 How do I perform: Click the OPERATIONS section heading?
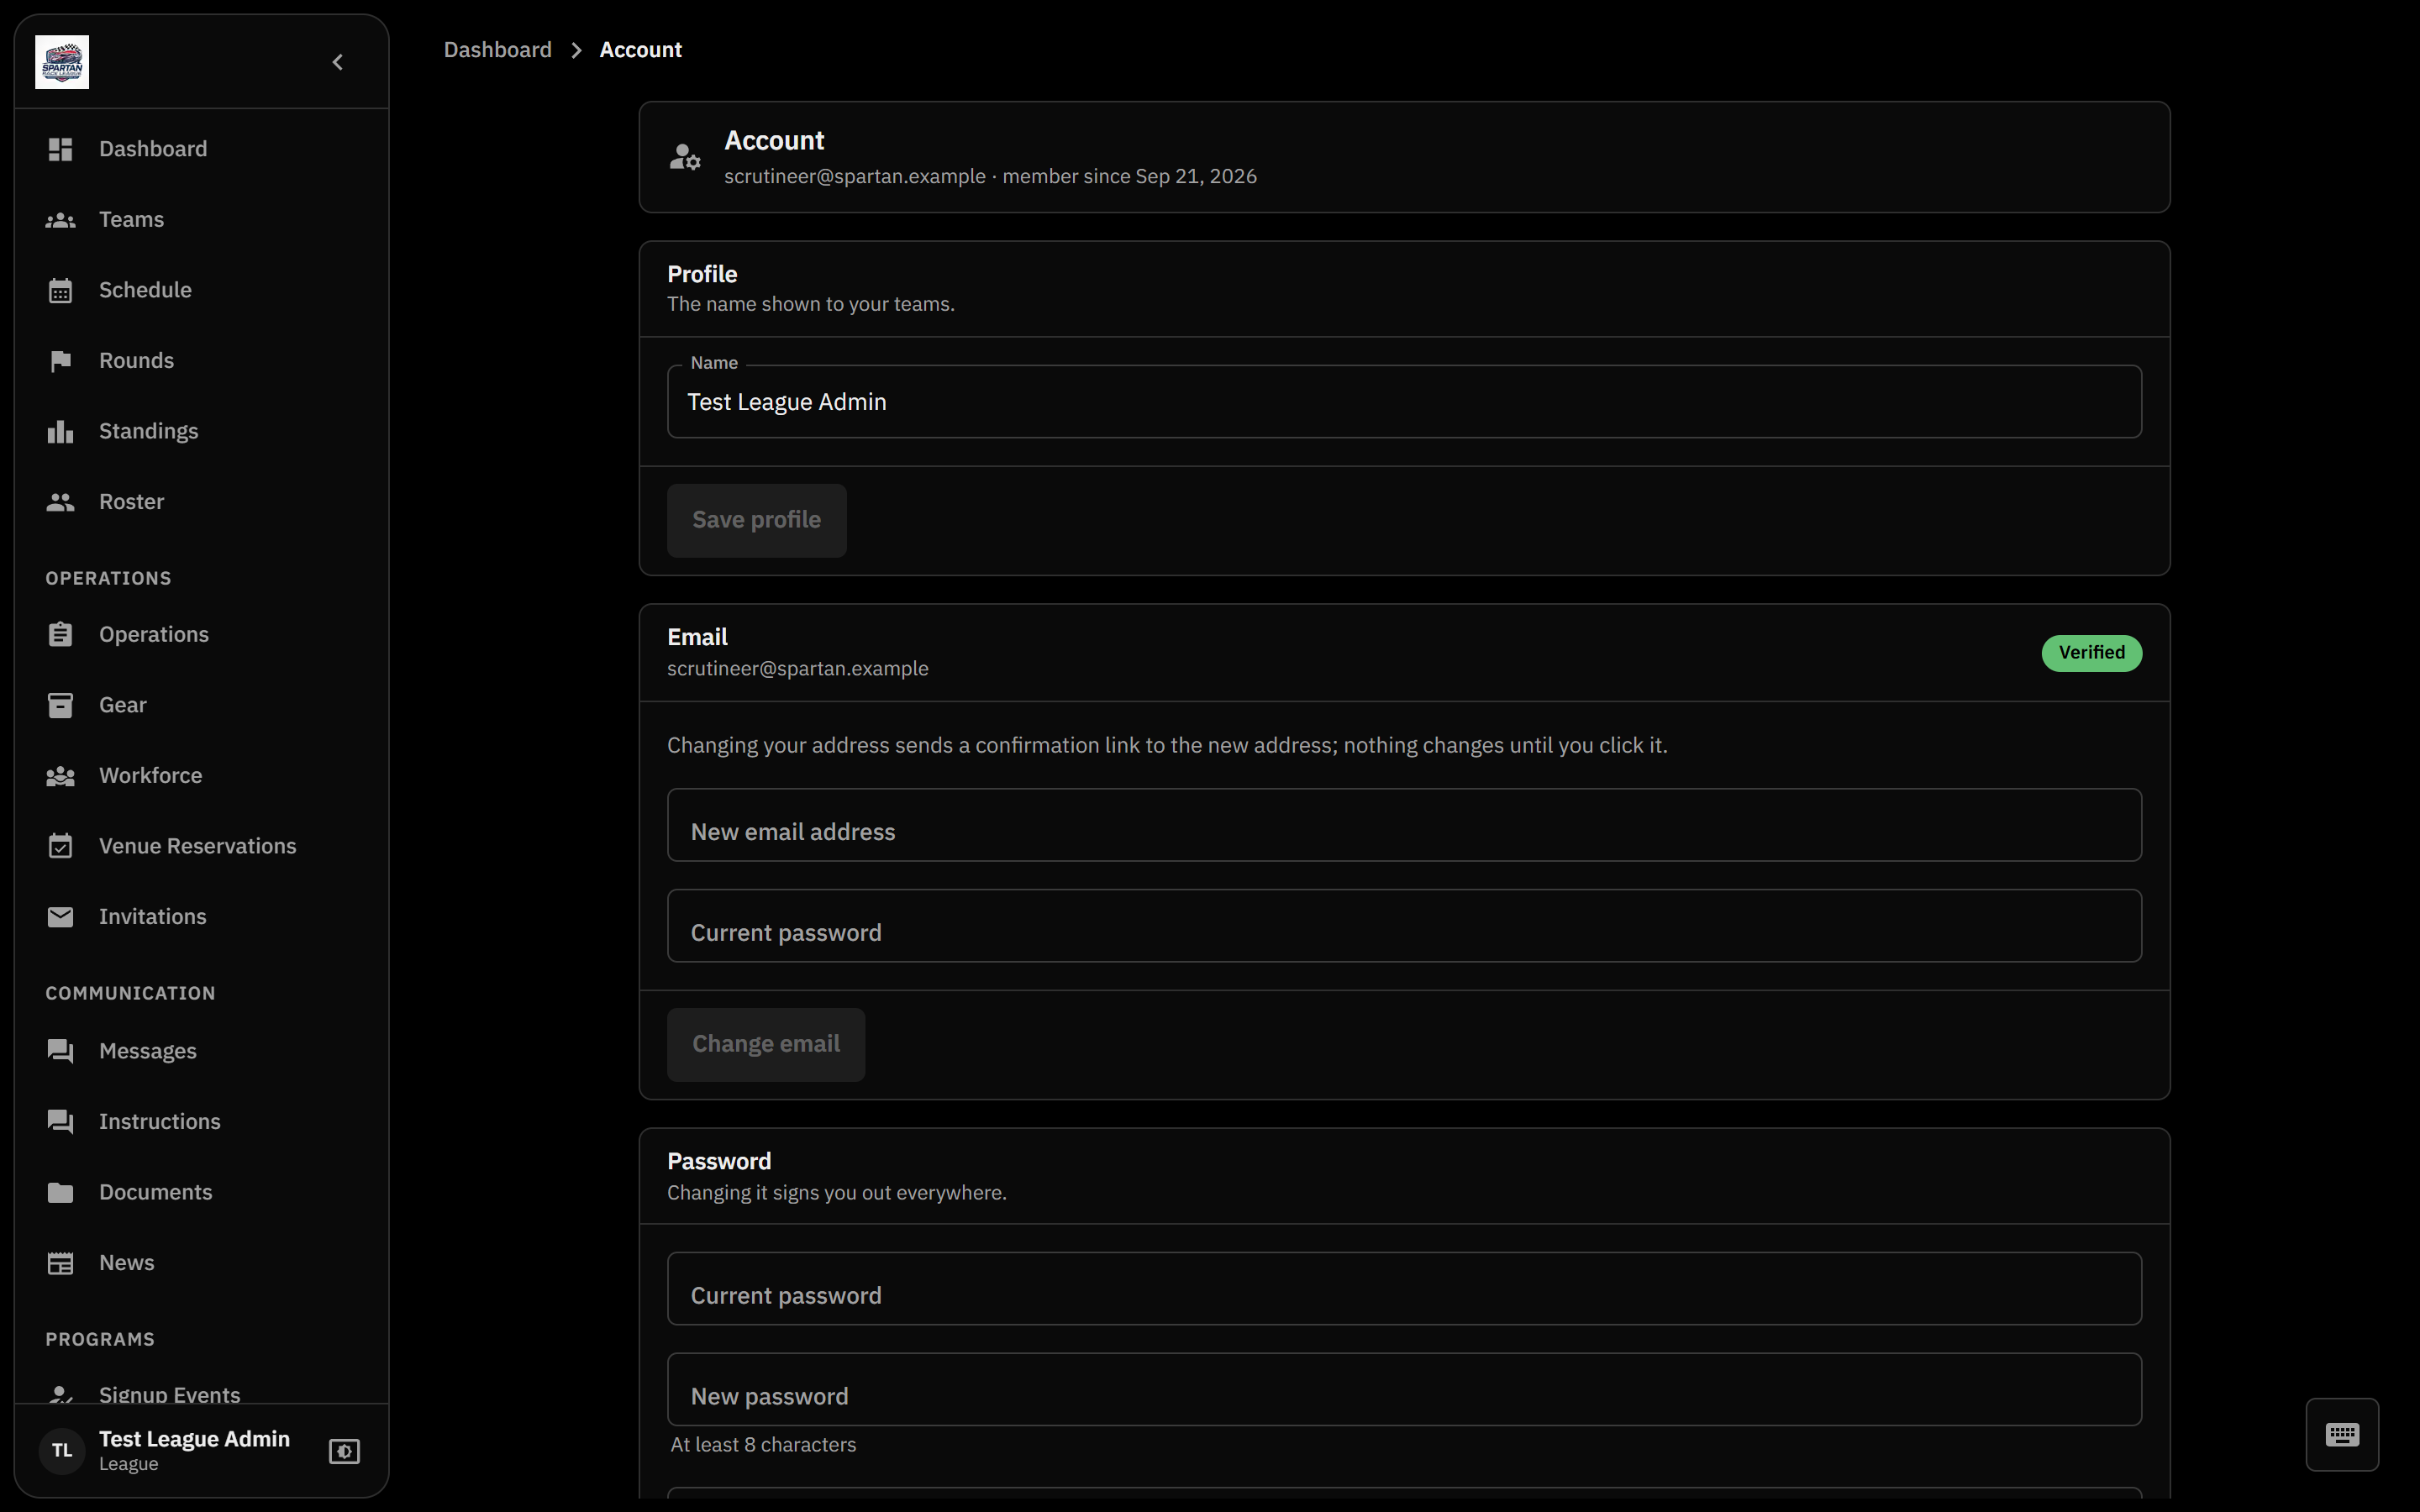[108, 579]
